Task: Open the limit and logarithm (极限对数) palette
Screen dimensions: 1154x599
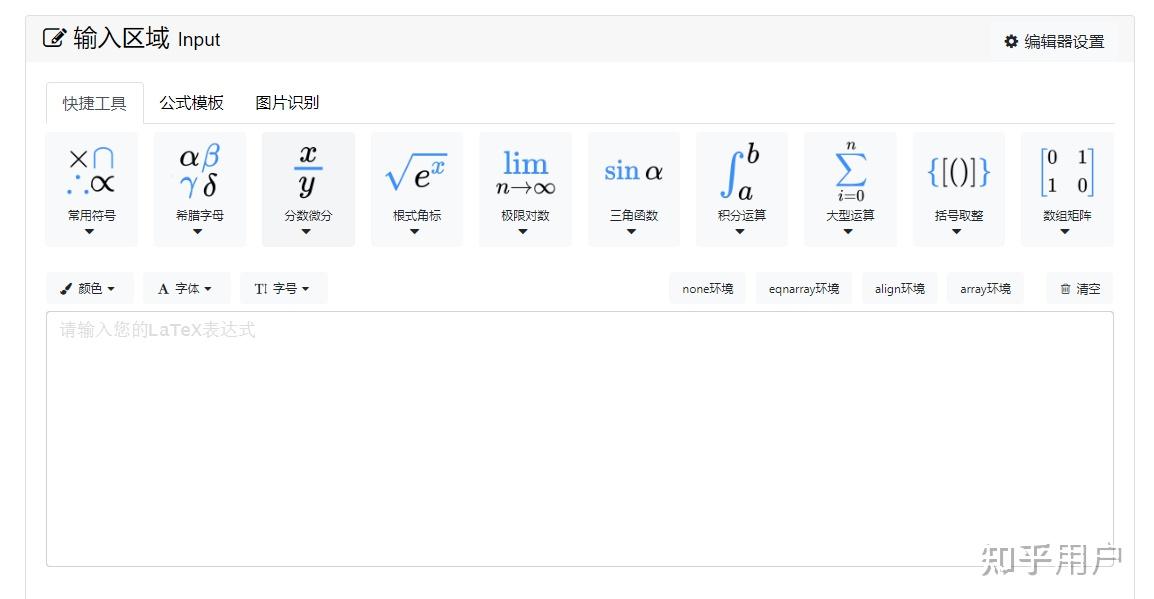Action: [524, 188]
